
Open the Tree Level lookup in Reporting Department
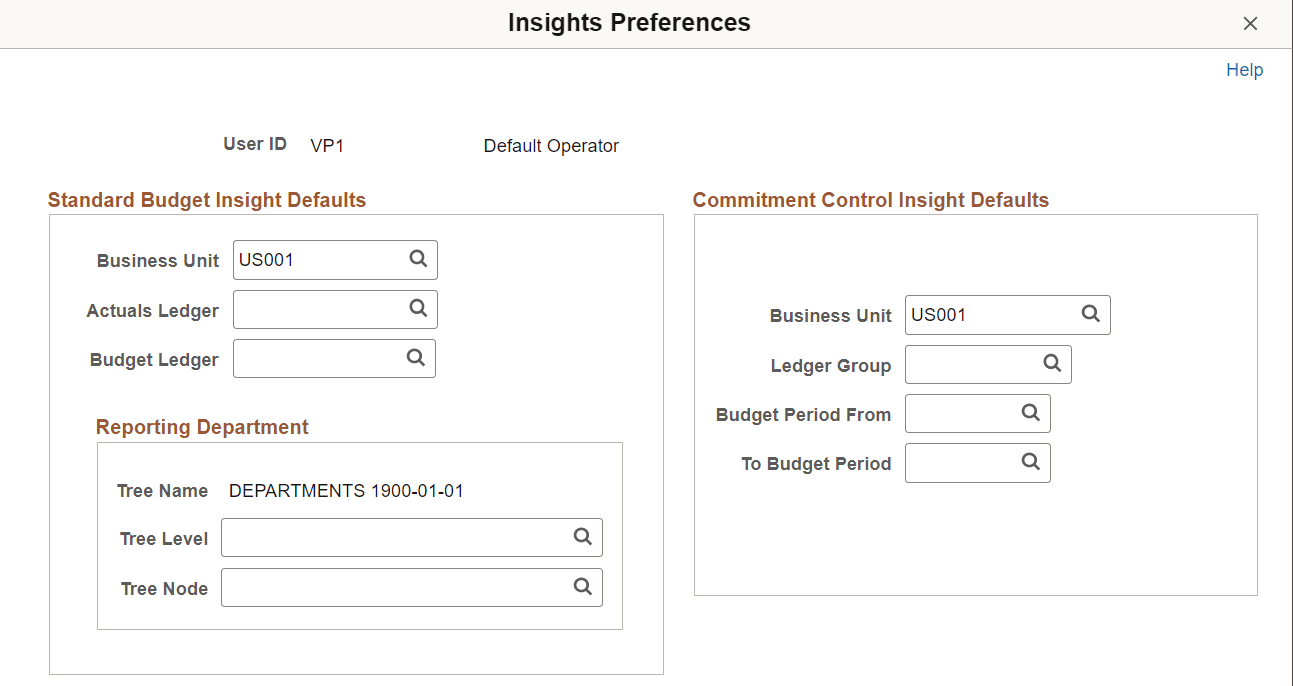pos(583,537)
